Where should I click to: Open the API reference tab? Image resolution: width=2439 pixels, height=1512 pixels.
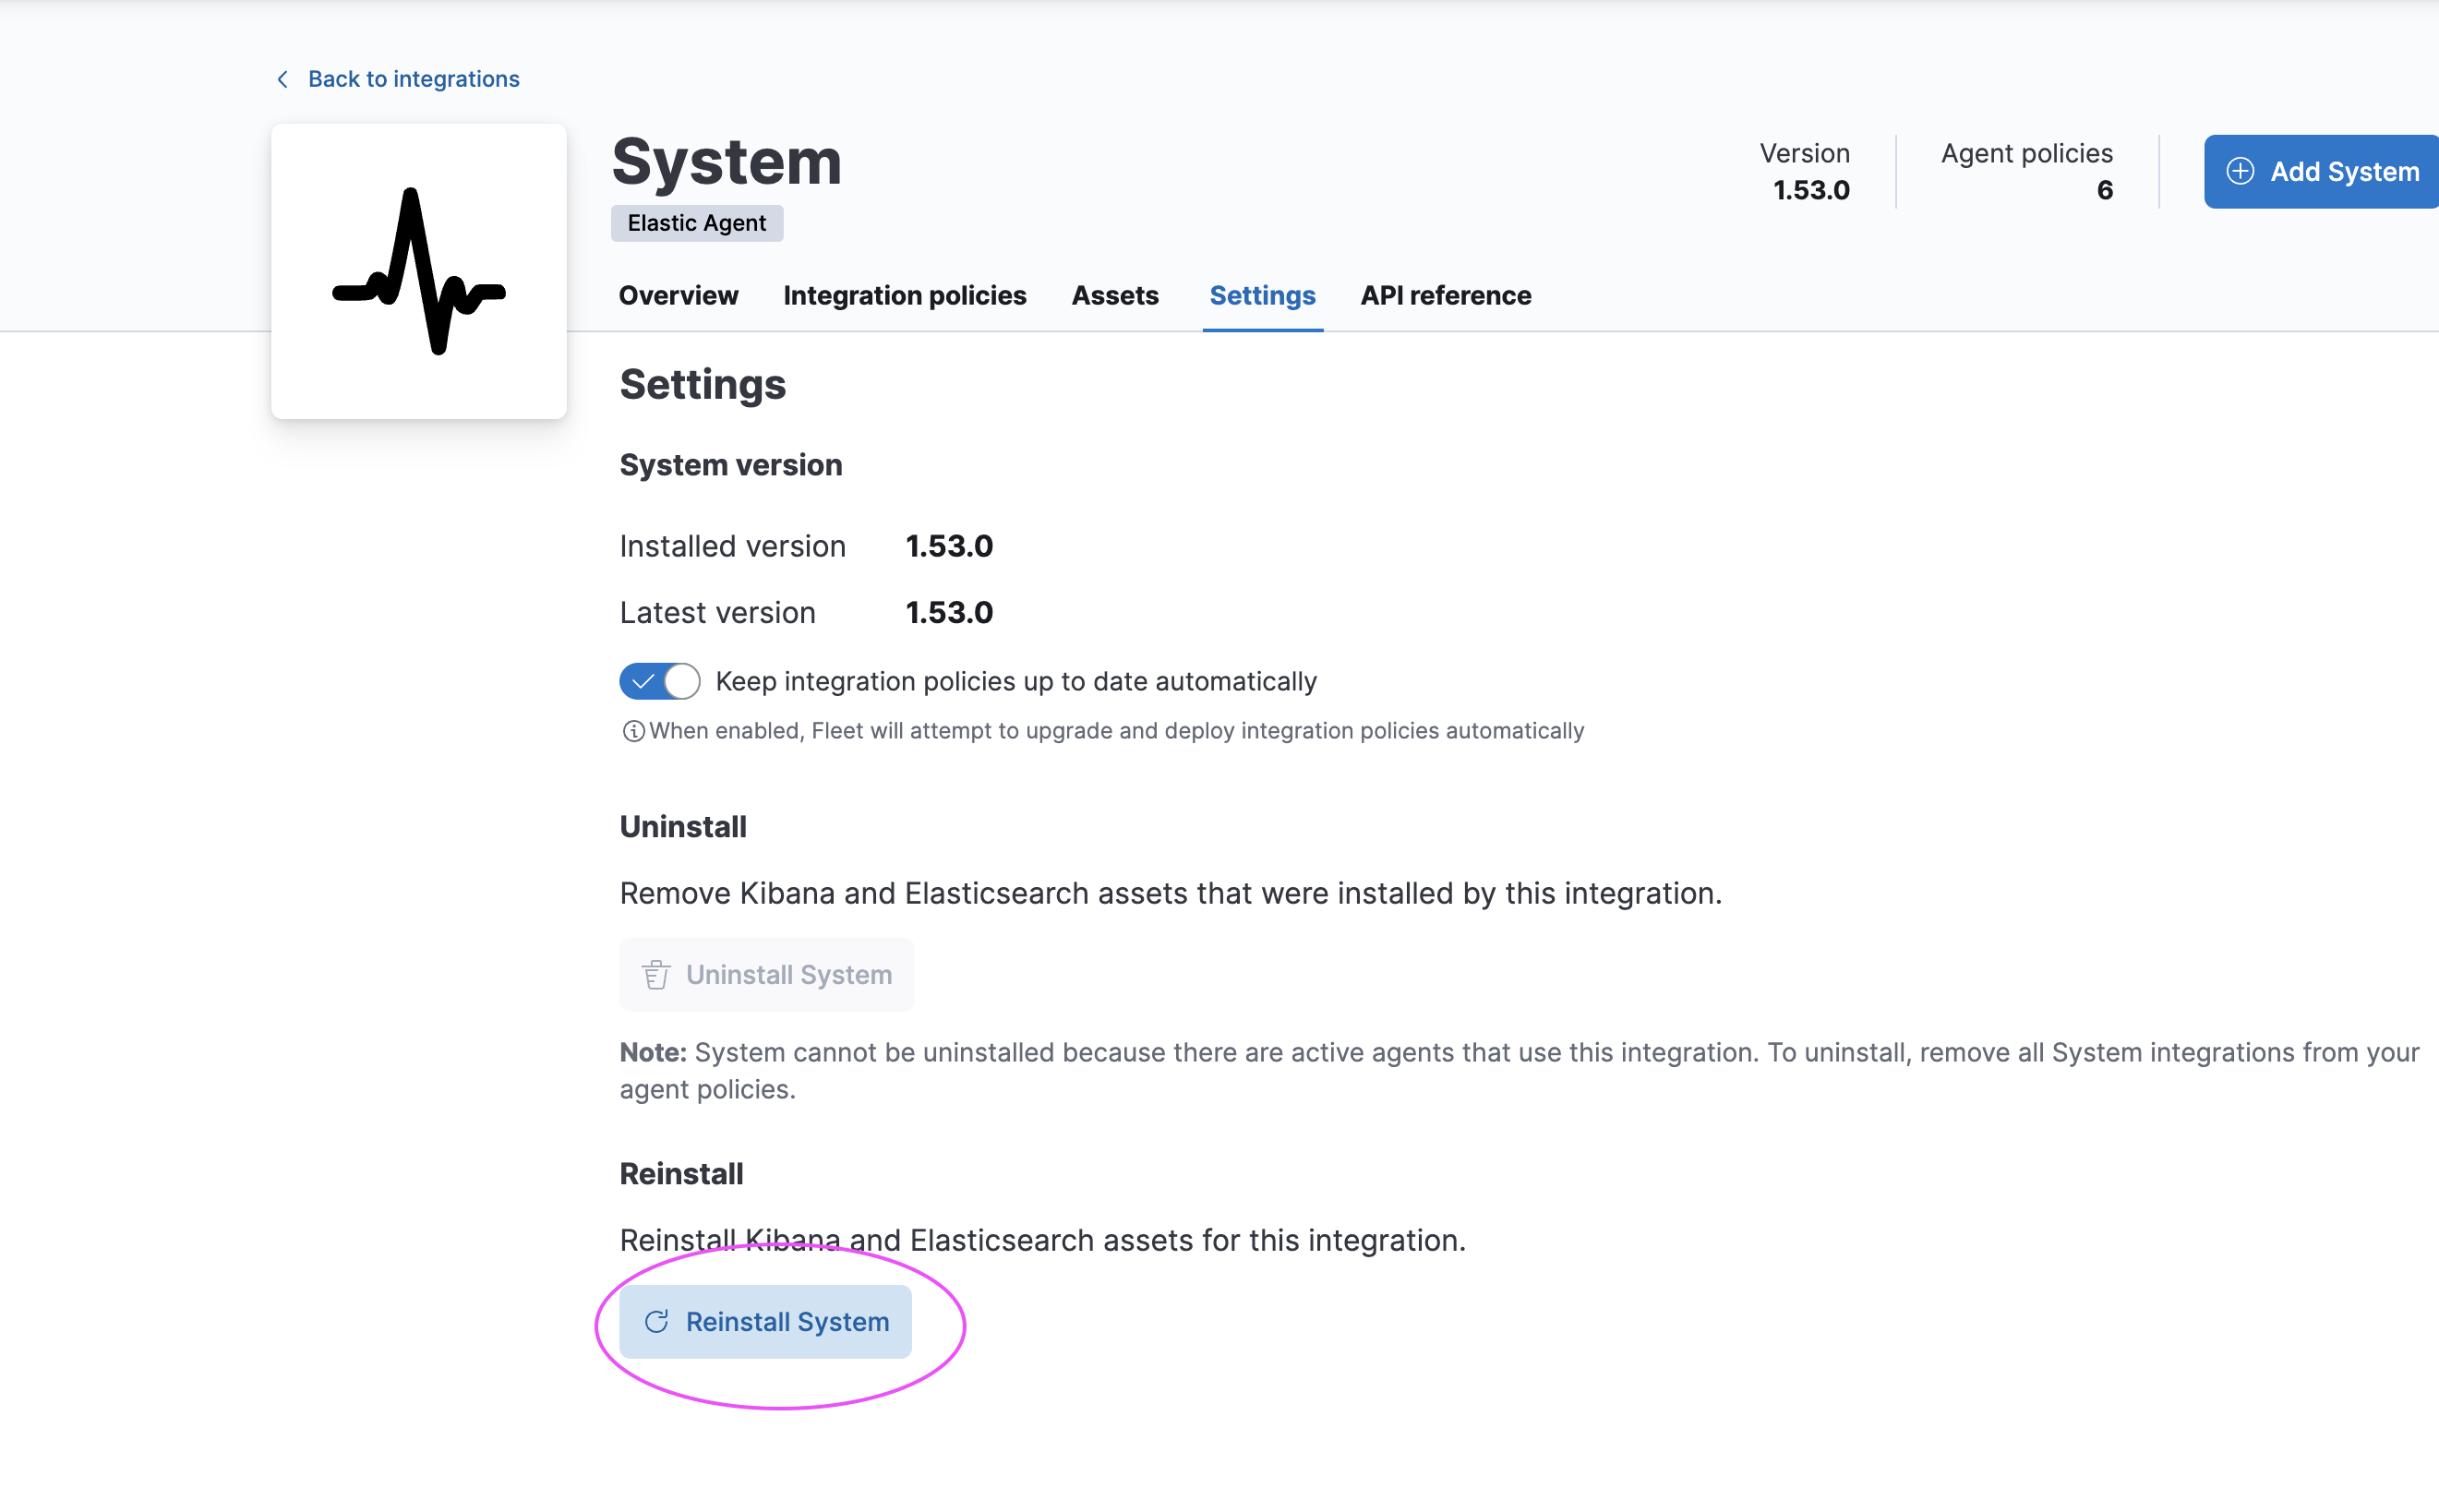pyautogui.click(x=1445, y=296)
